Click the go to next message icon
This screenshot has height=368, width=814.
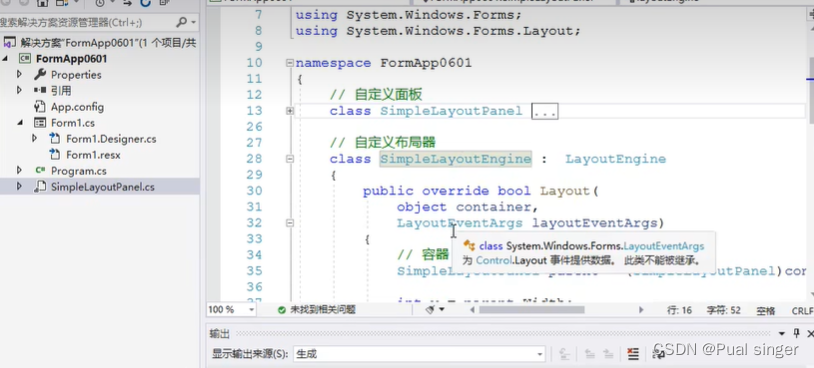[x=607, y=354]
